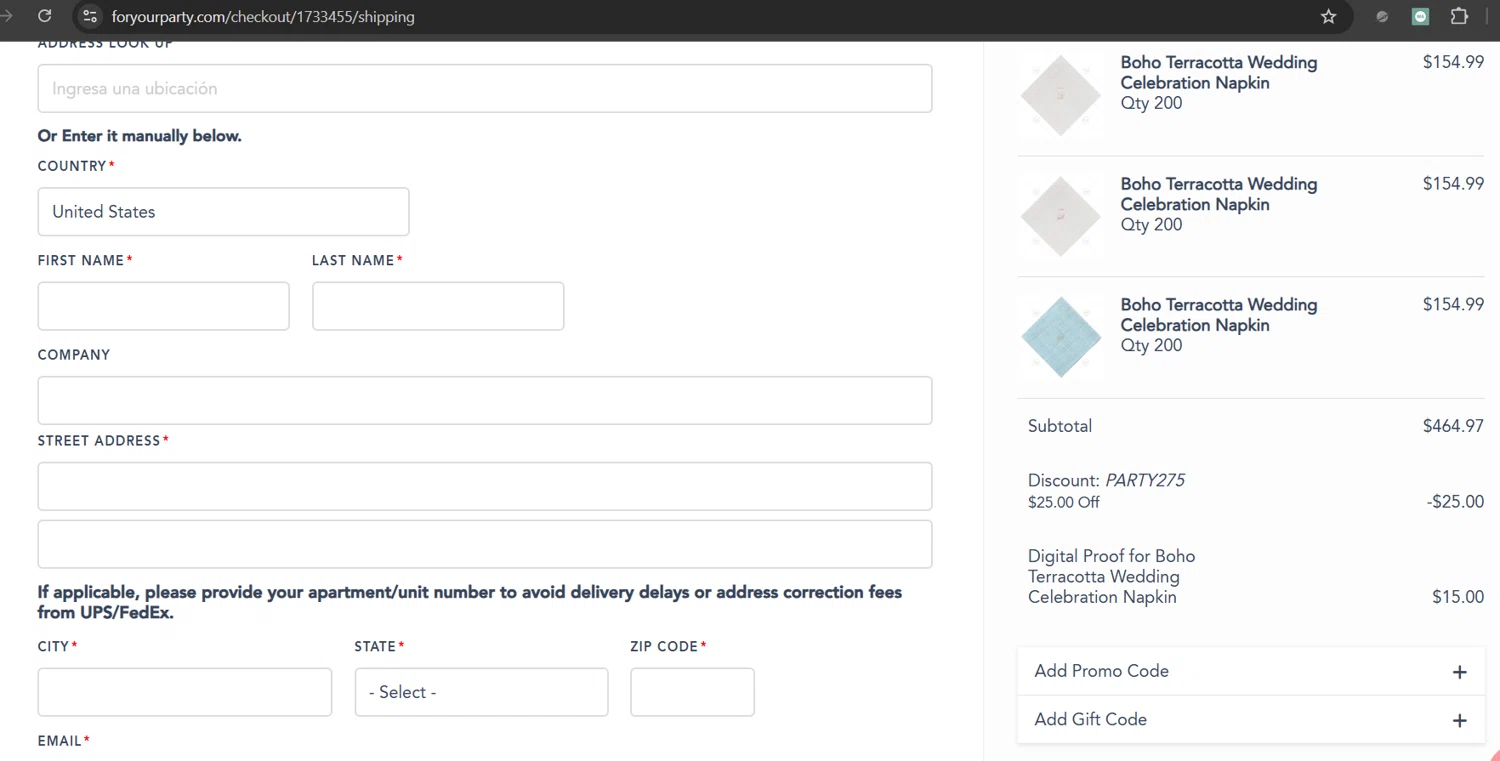Click the green extension icon in toolbar

(x=1420, y=16)
